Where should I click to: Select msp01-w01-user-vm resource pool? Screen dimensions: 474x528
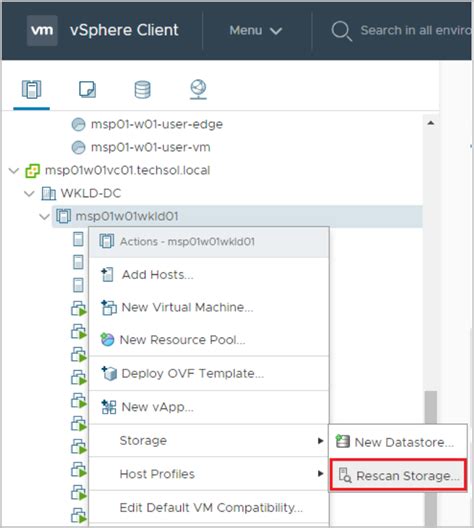pos(150,147)
